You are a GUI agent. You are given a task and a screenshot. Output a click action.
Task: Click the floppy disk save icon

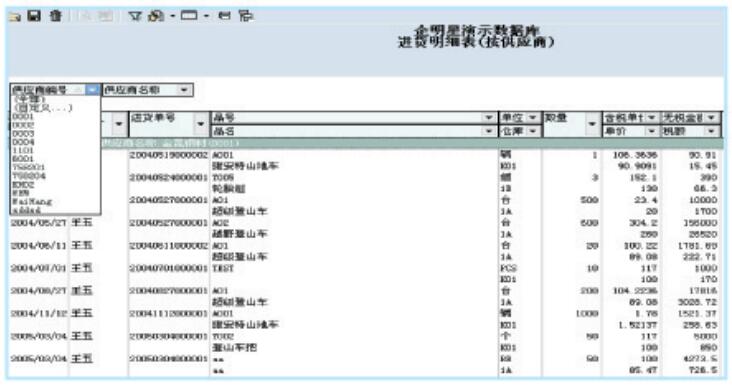tap(34, 16)
